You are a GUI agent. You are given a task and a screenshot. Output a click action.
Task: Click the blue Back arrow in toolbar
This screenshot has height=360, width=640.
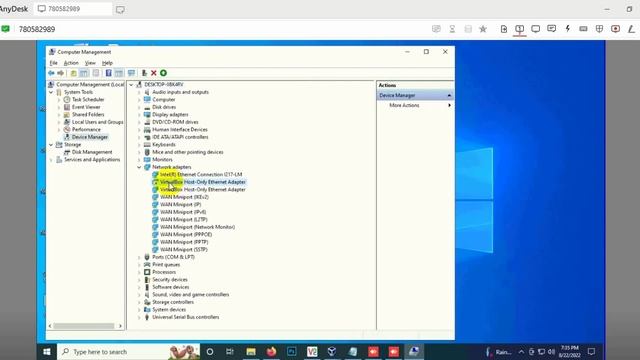click(51, 73)
